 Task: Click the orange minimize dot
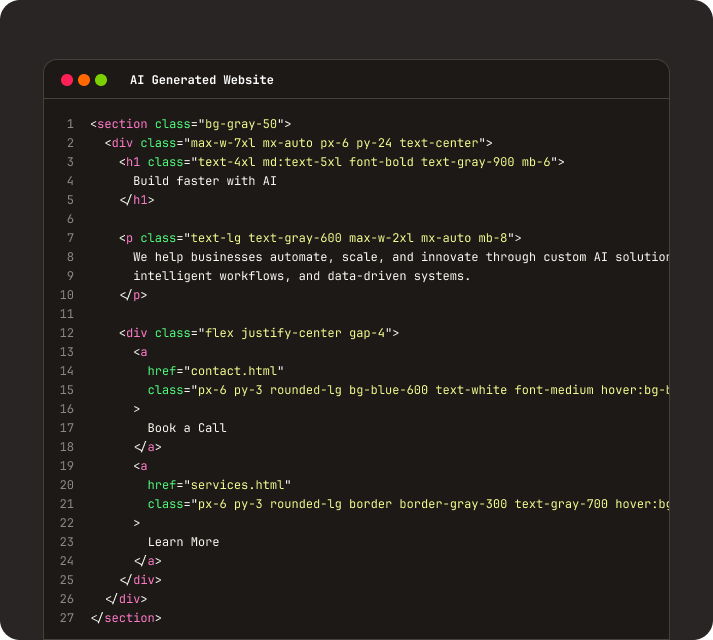point(84,80)
